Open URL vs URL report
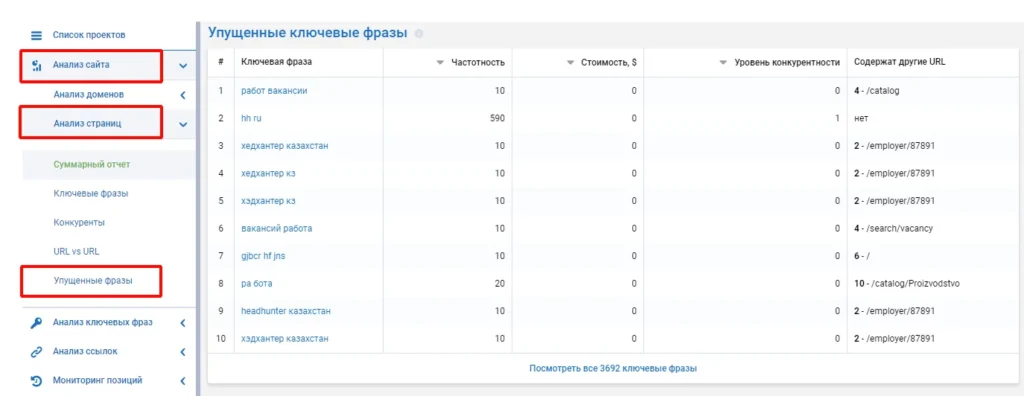 [x=76, y=251]
